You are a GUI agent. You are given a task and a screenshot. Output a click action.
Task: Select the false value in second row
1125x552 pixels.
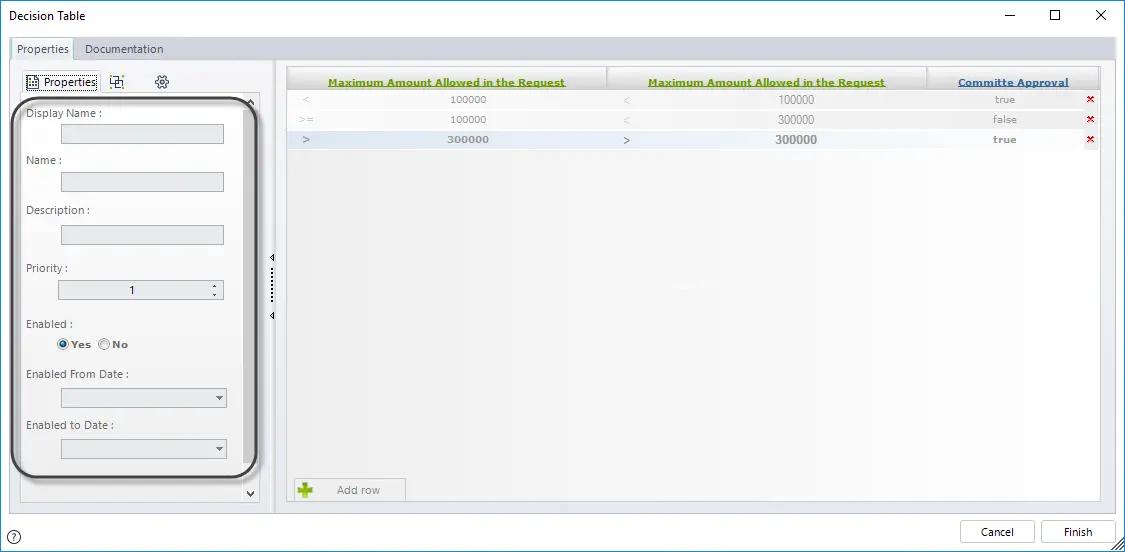[x=1004, y=119]
